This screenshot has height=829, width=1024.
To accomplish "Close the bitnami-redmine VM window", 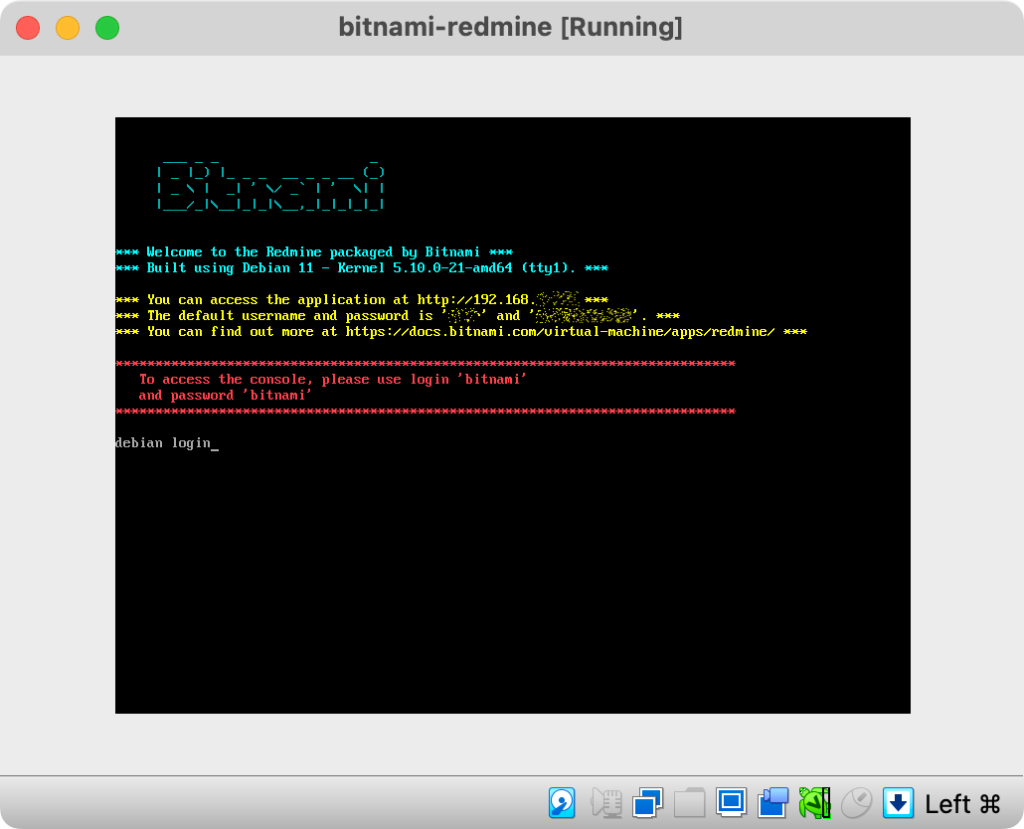I will 28,28.
